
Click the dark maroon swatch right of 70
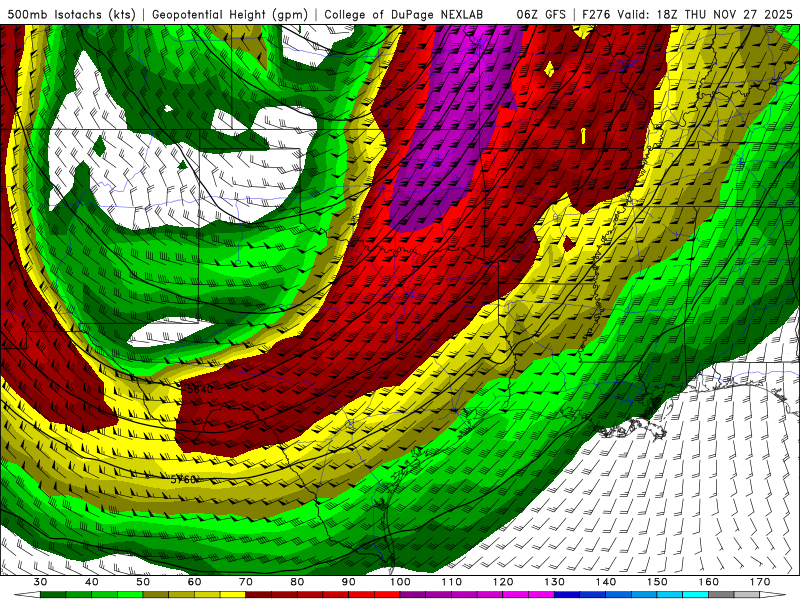(259, 595)
